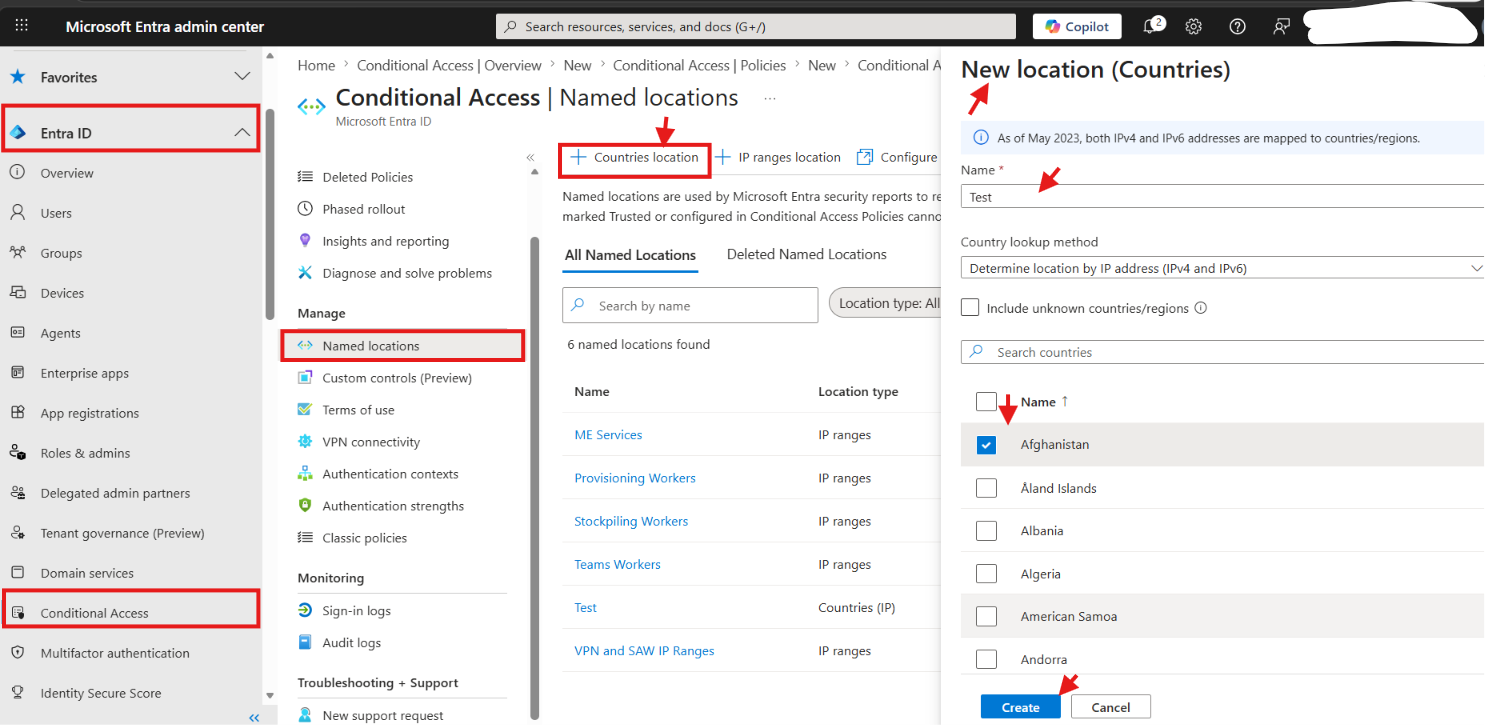
Task: Click the Phased rollout clock icon
Action: coord(305,209)
